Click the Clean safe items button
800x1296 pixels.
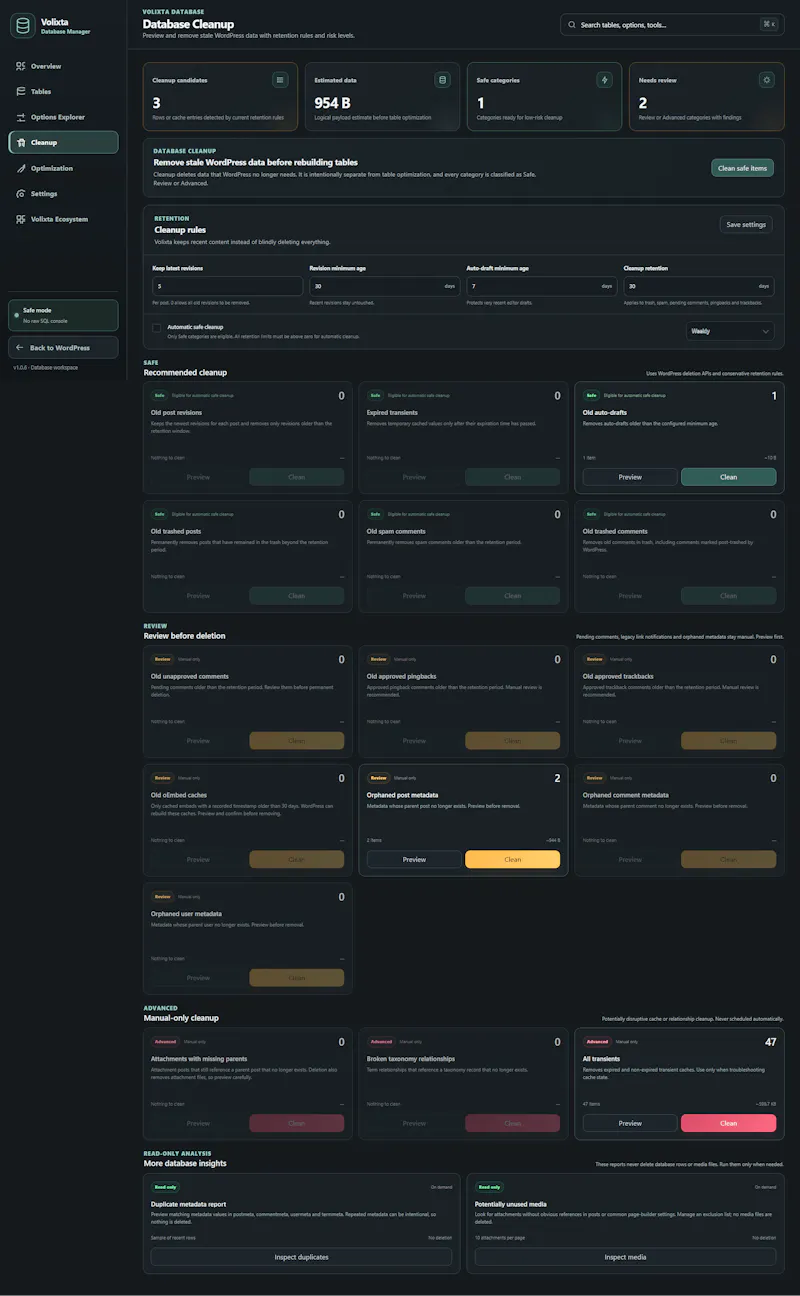tap(743, 168)
